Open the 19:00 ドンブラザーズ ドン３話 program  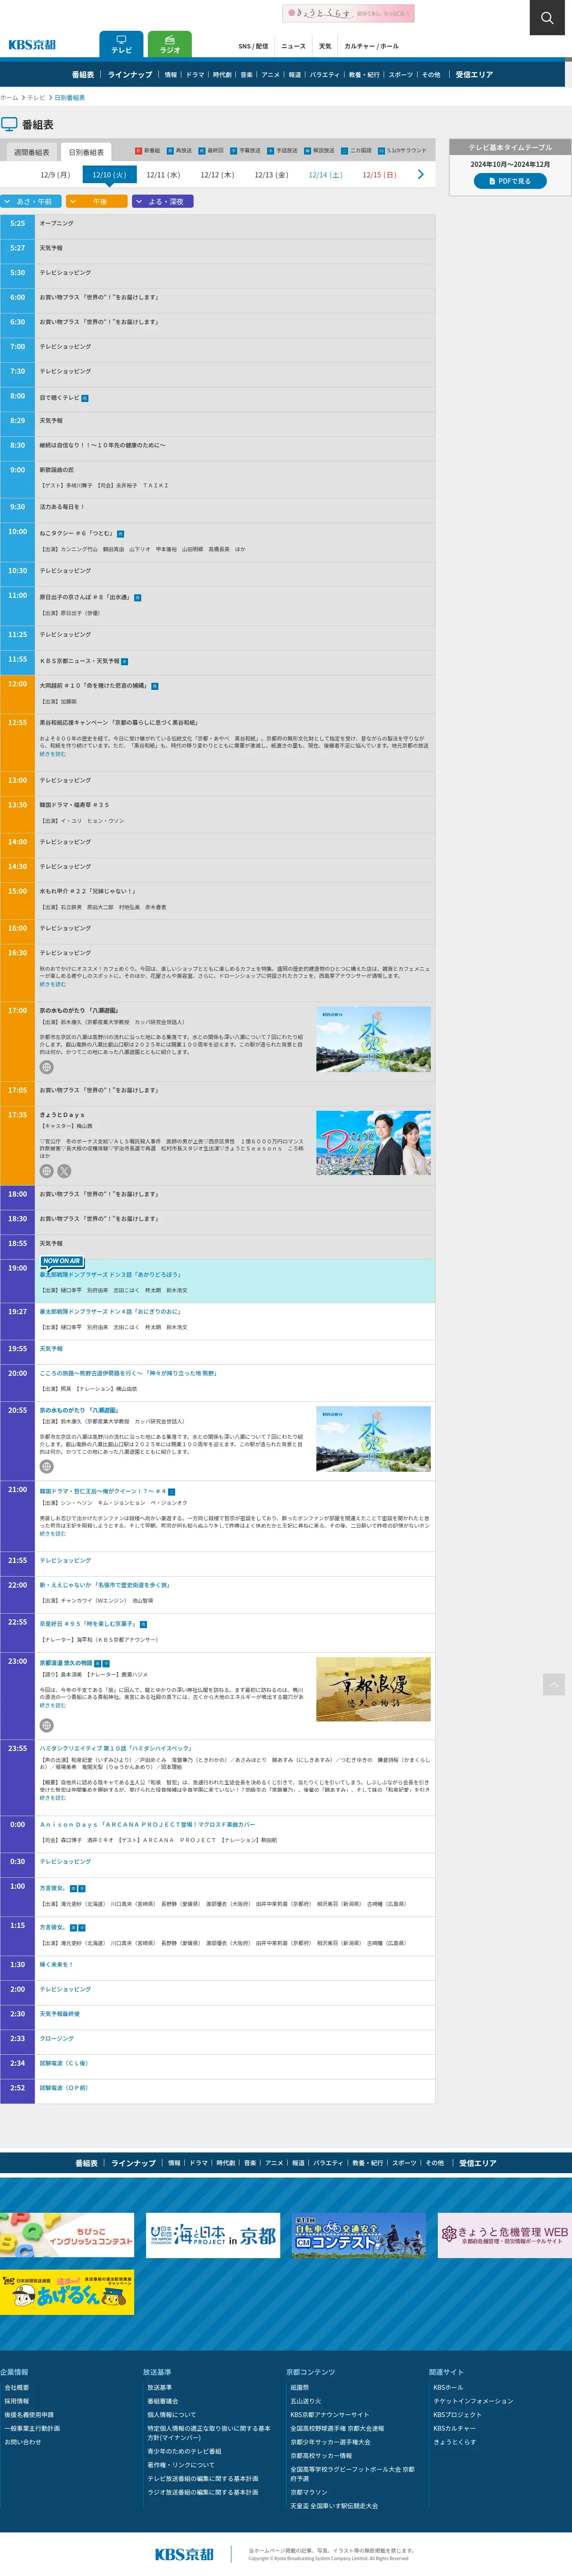coord(110,1275)
